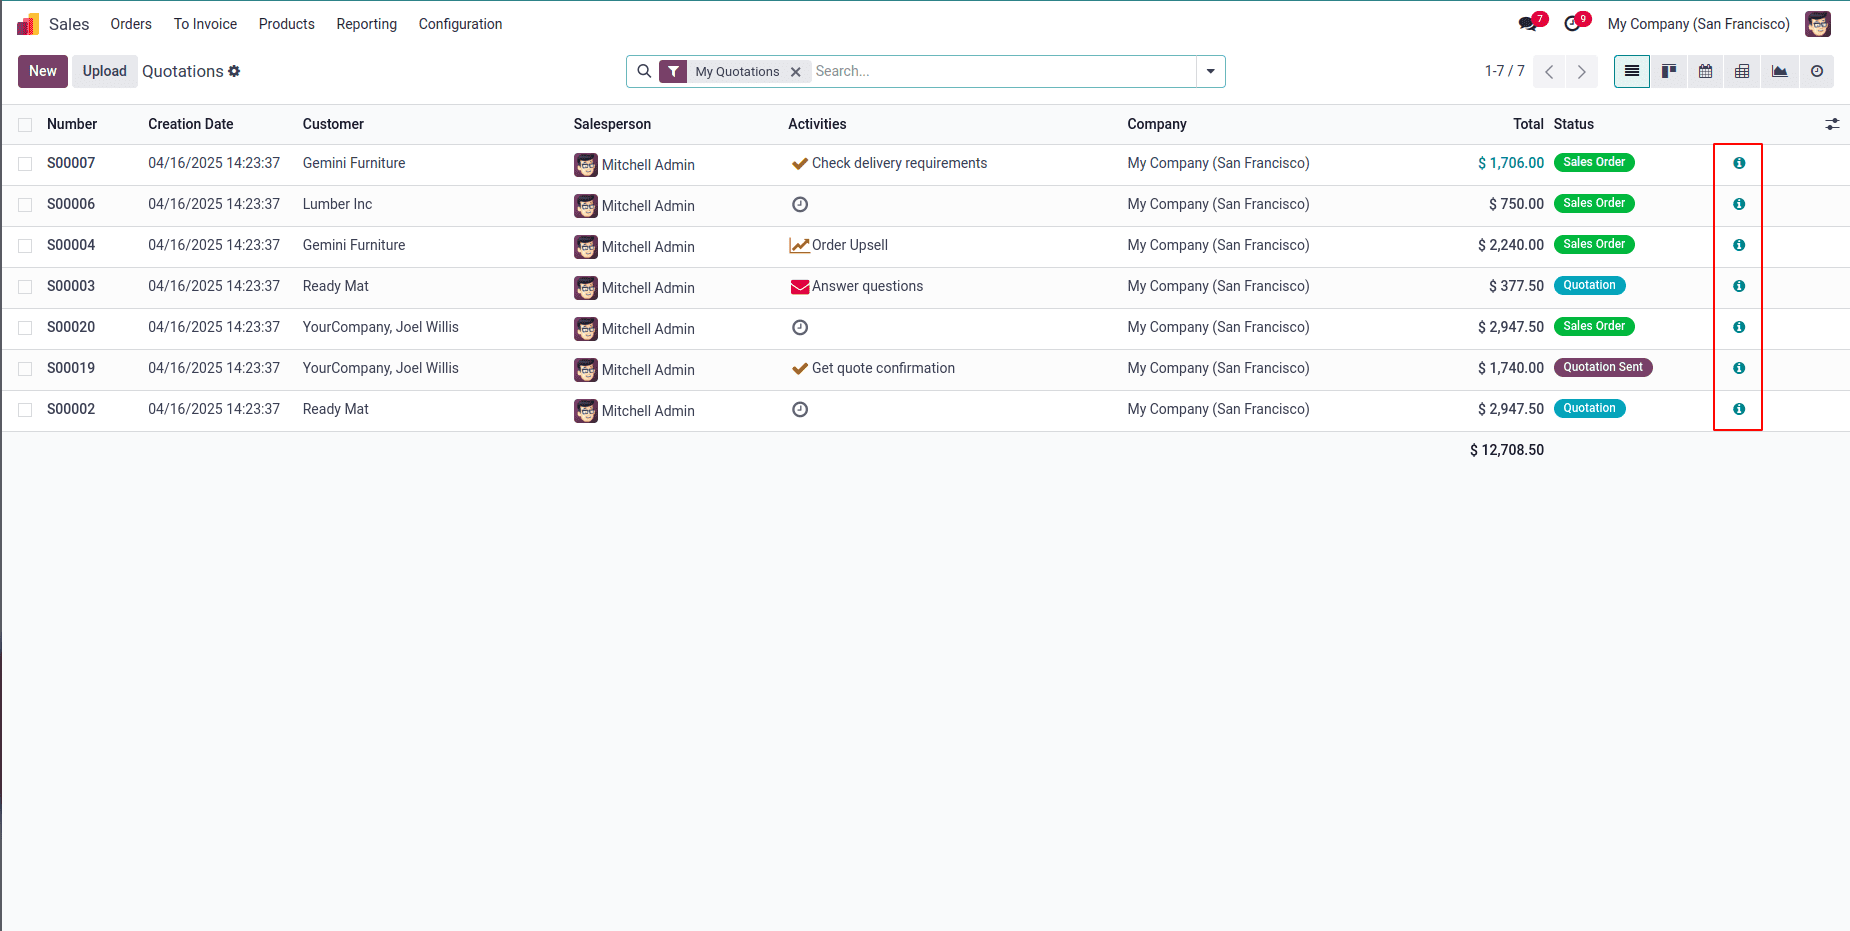Select checkbox for S00003
The image size is (1850, 931).
point(25,287)
